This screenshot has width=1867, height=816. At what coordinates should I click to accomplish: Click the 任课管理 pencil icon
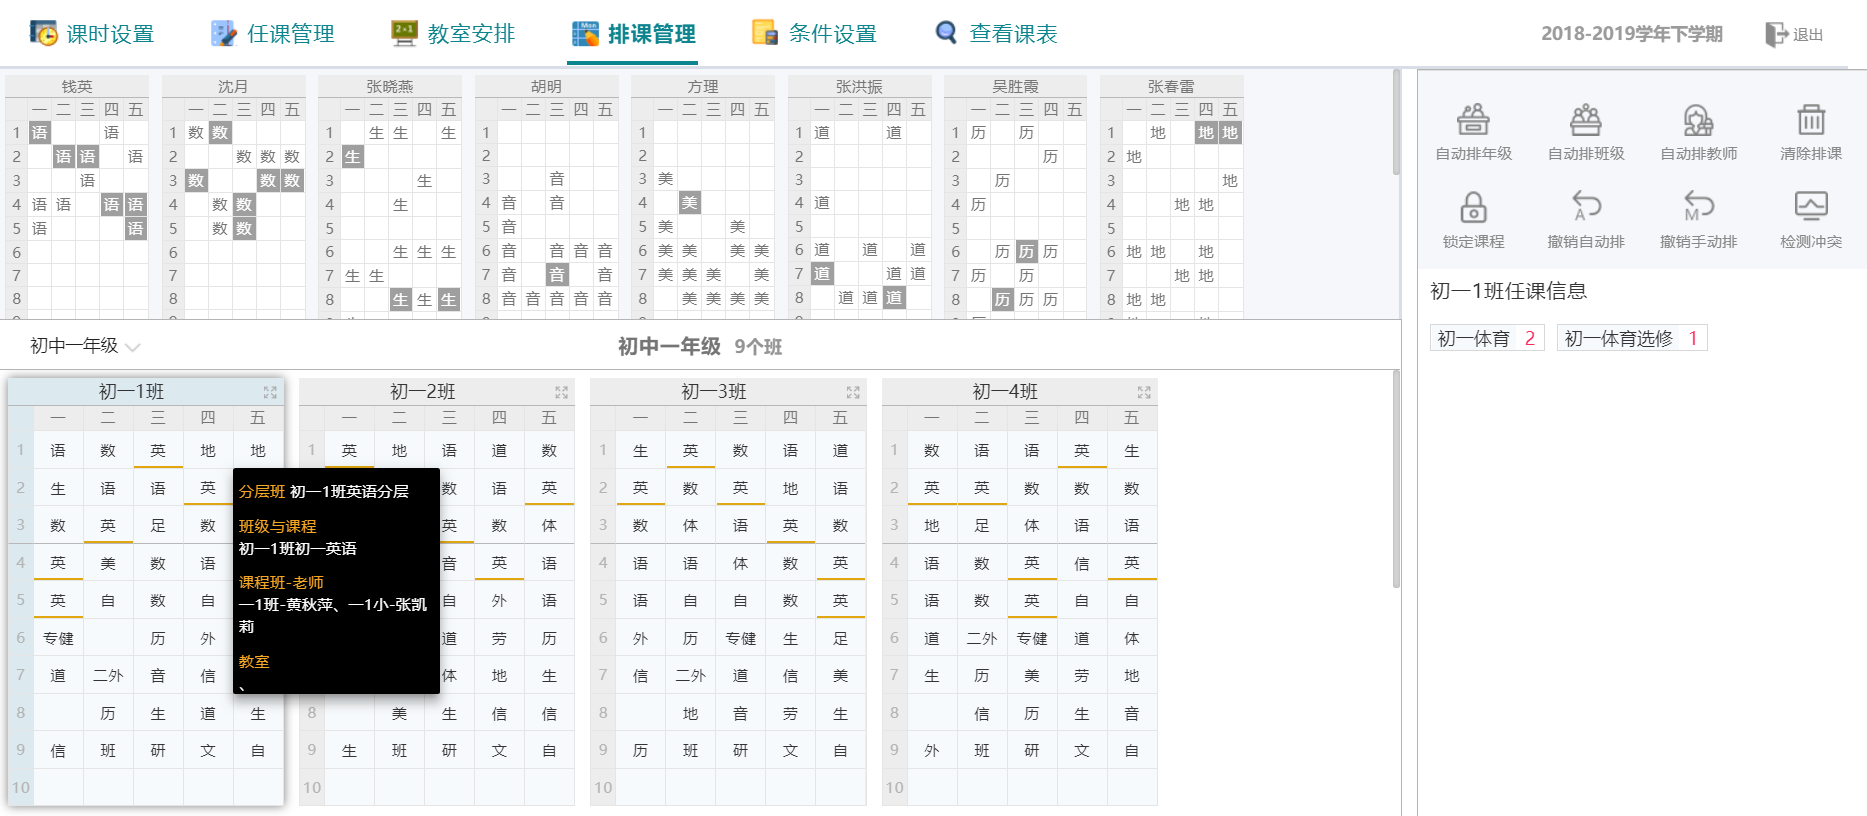(224, 33)
